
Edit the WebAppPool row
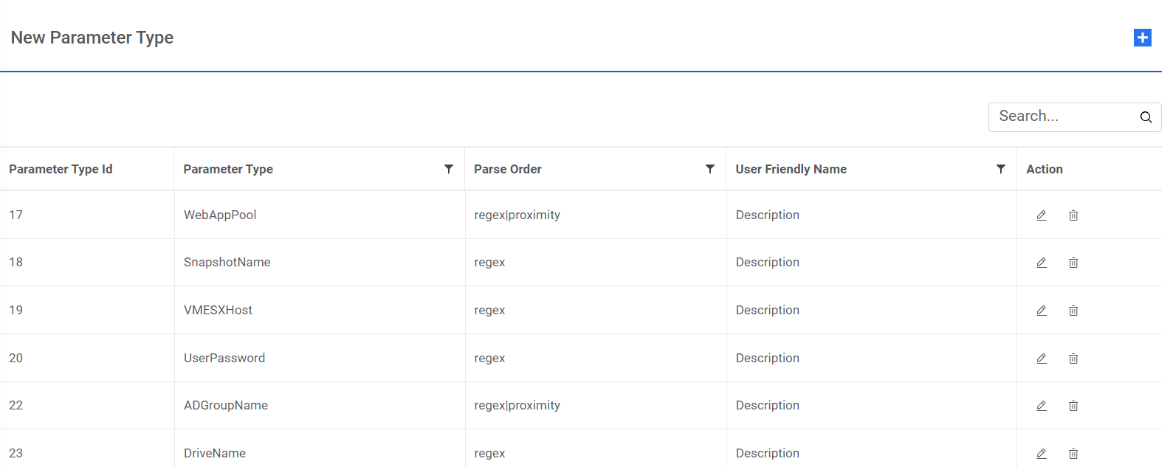(x=1041, y=215)
